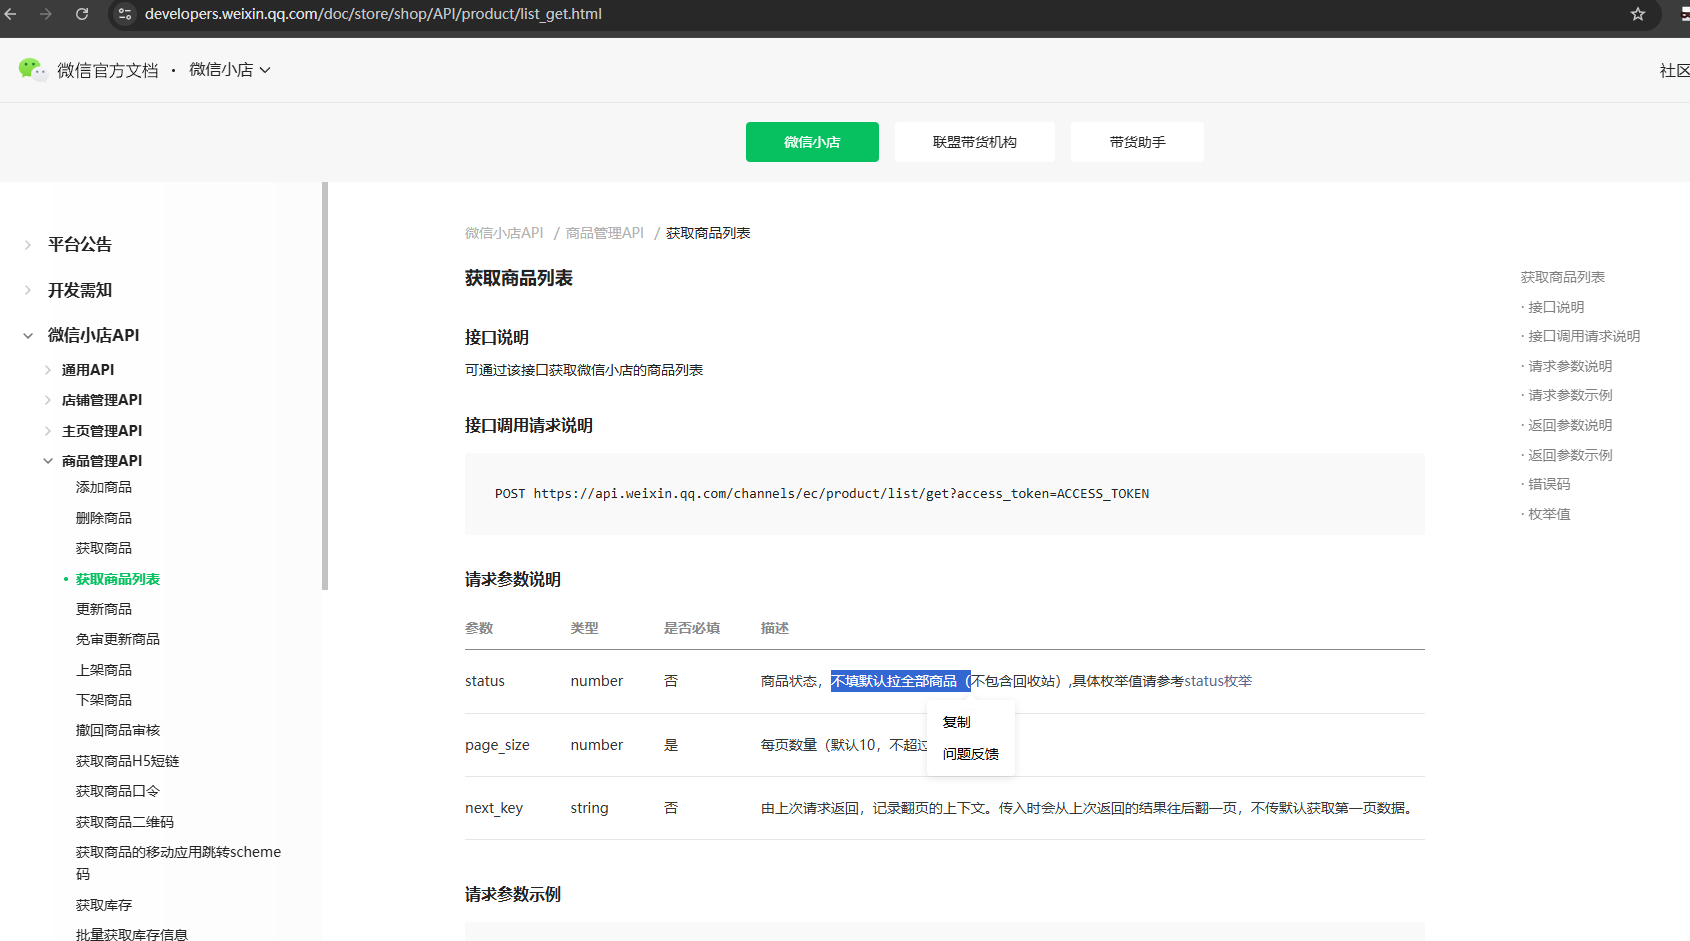The image size is (1690, 941).
Task: View site information icon in address bar
Action: (x=125, y=14)
